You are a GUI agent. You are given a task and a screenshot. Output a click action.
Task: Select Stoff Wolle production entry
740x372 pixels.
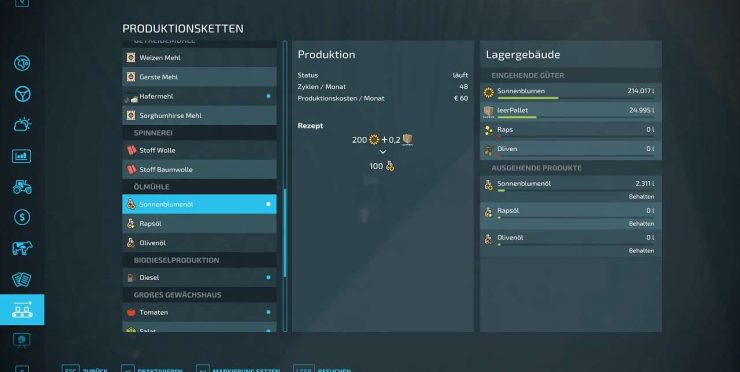199,150
